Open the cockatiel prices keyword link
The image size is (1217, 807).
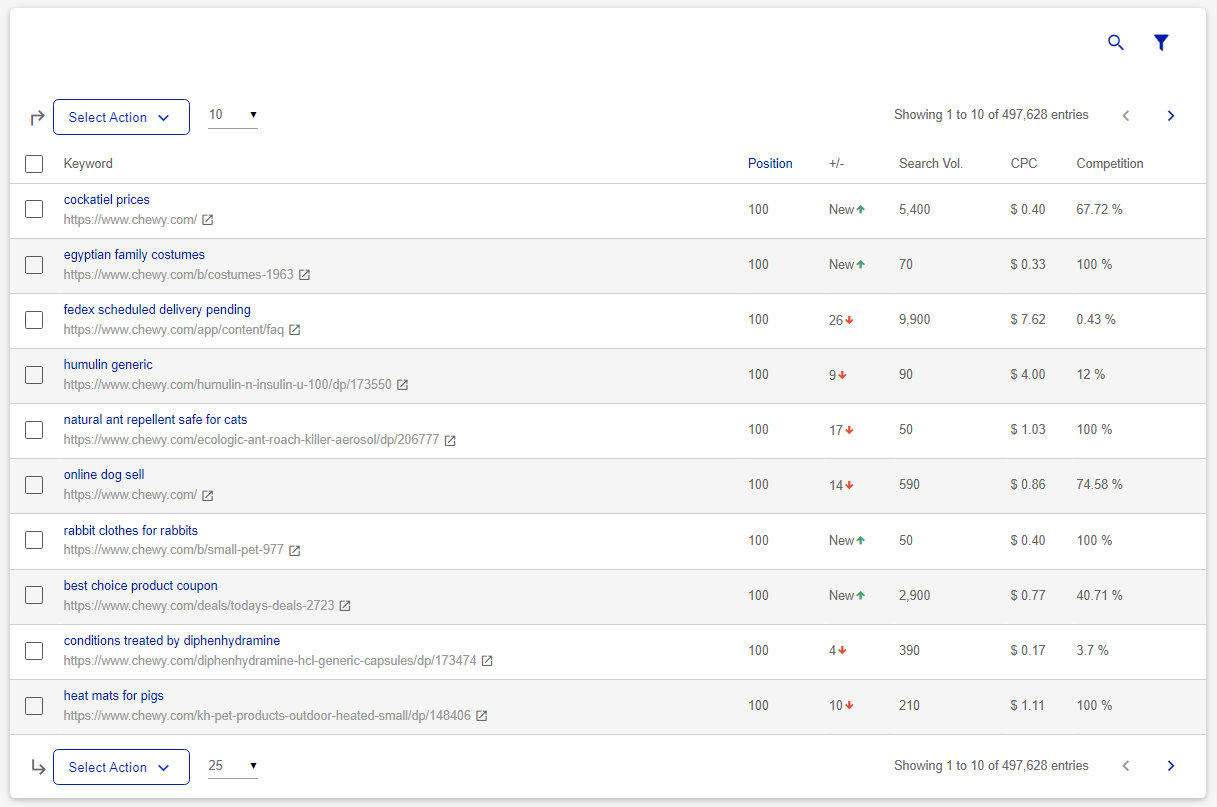click(x=106, y=199)
